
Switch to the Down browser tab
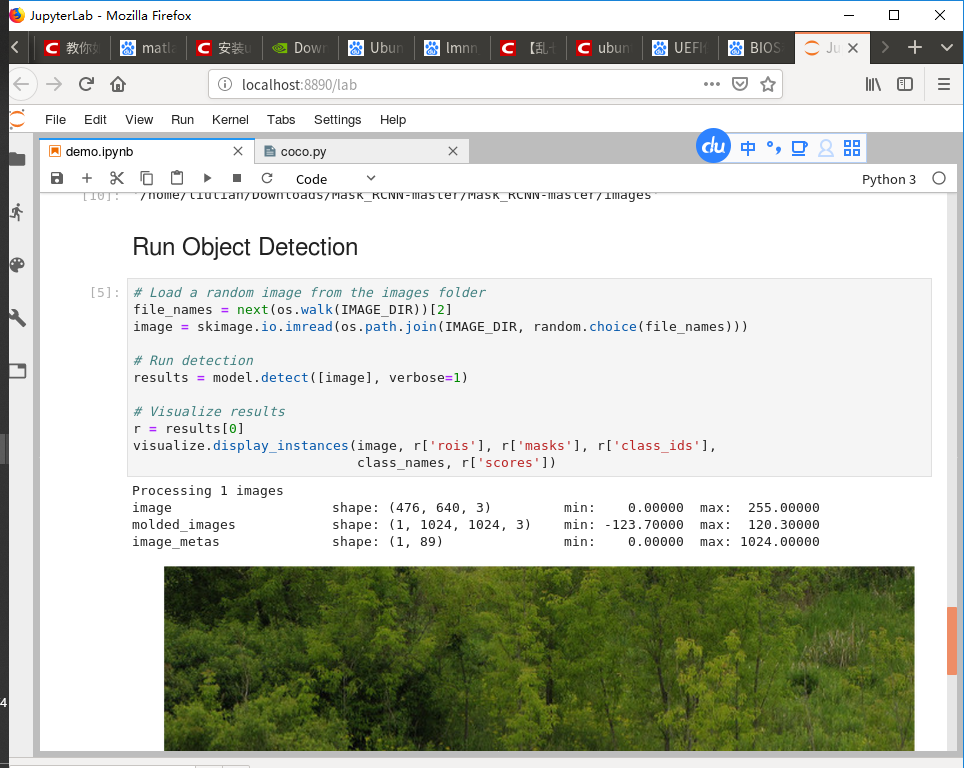[299, 48]
